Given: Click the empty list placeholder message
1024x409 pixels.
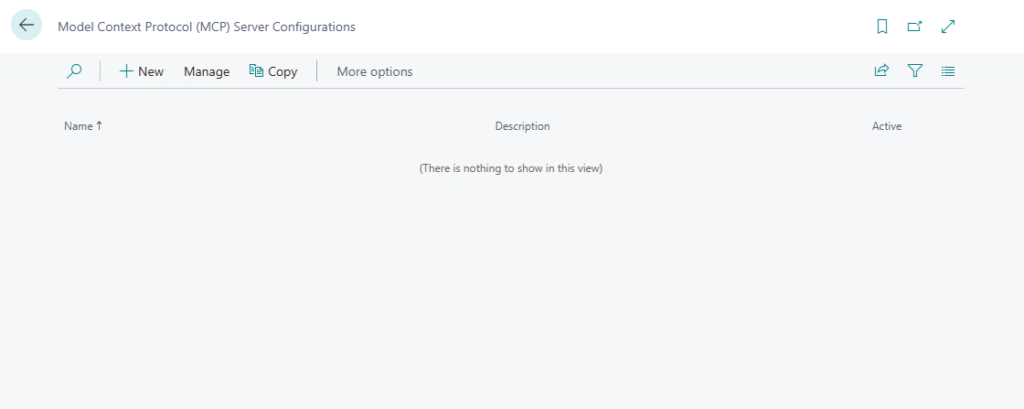Looking at the screenshot, I should [510, 168].
